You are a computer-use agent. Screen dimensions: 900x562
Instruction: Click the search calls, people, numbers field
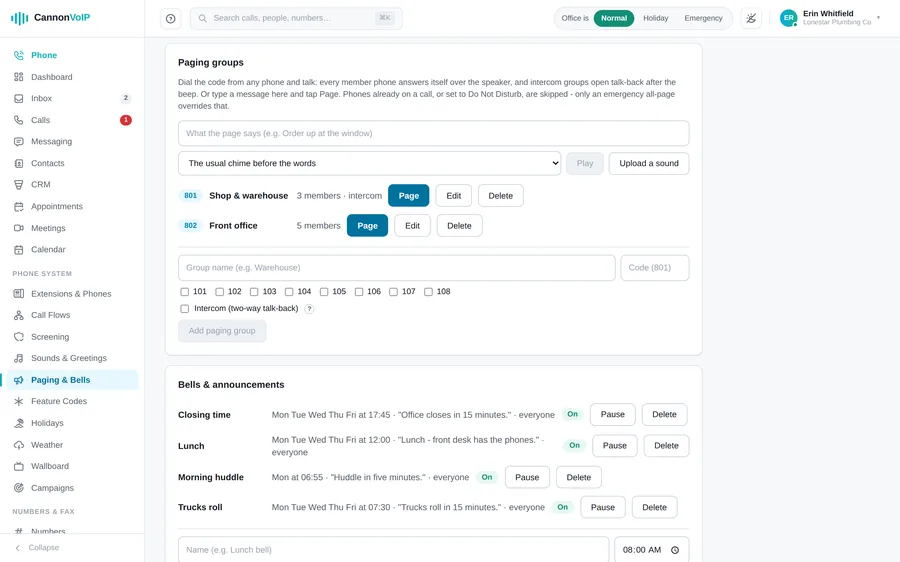pos(296,18)
